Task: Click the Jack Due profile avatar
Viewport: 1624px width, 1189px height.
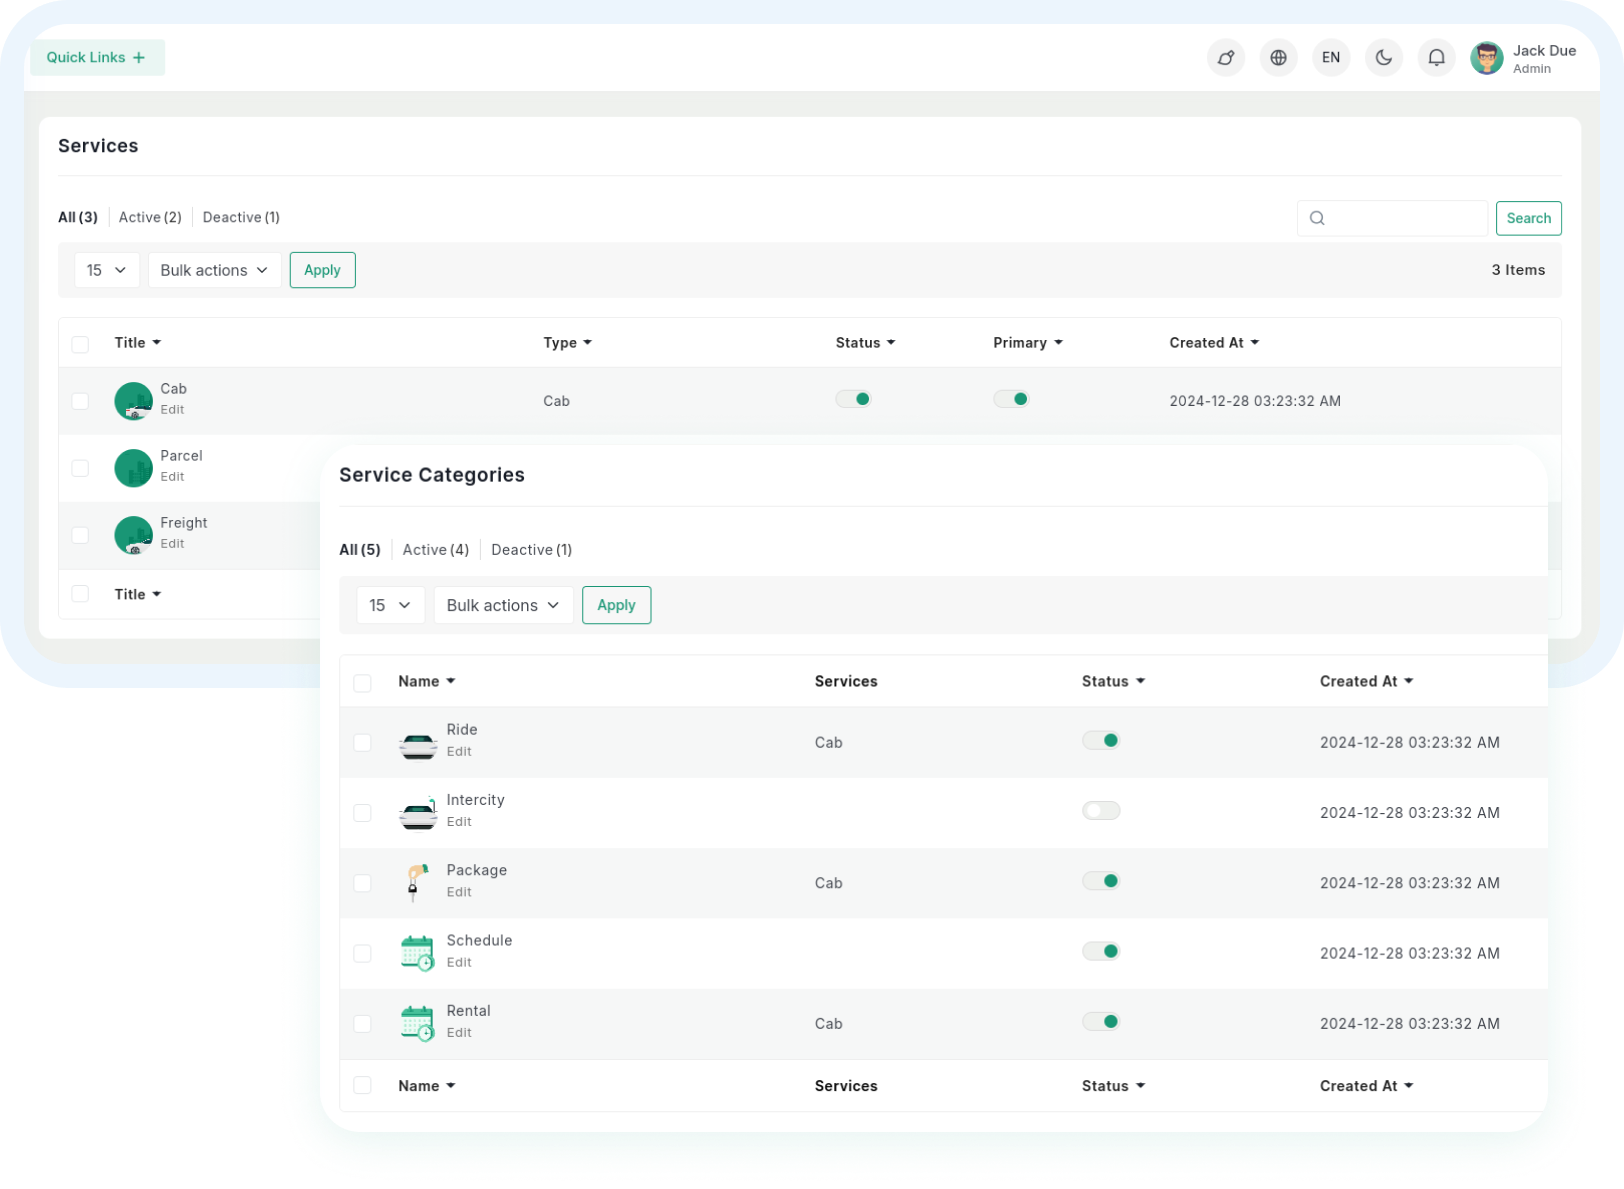Action: point(1486,58)
